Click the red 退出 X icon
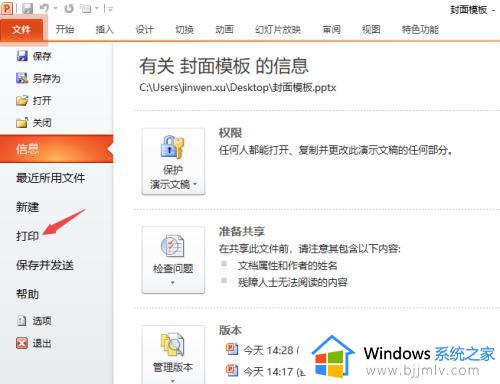Image resolution: width=500 pixels, height=384 pixels. (x=22, y=343)
